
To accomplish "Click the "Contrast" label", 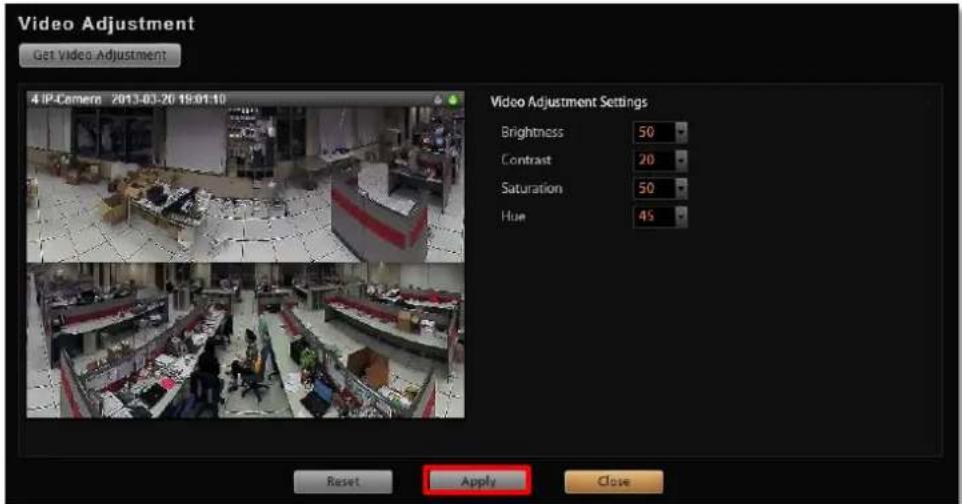I will coord(526,160).
